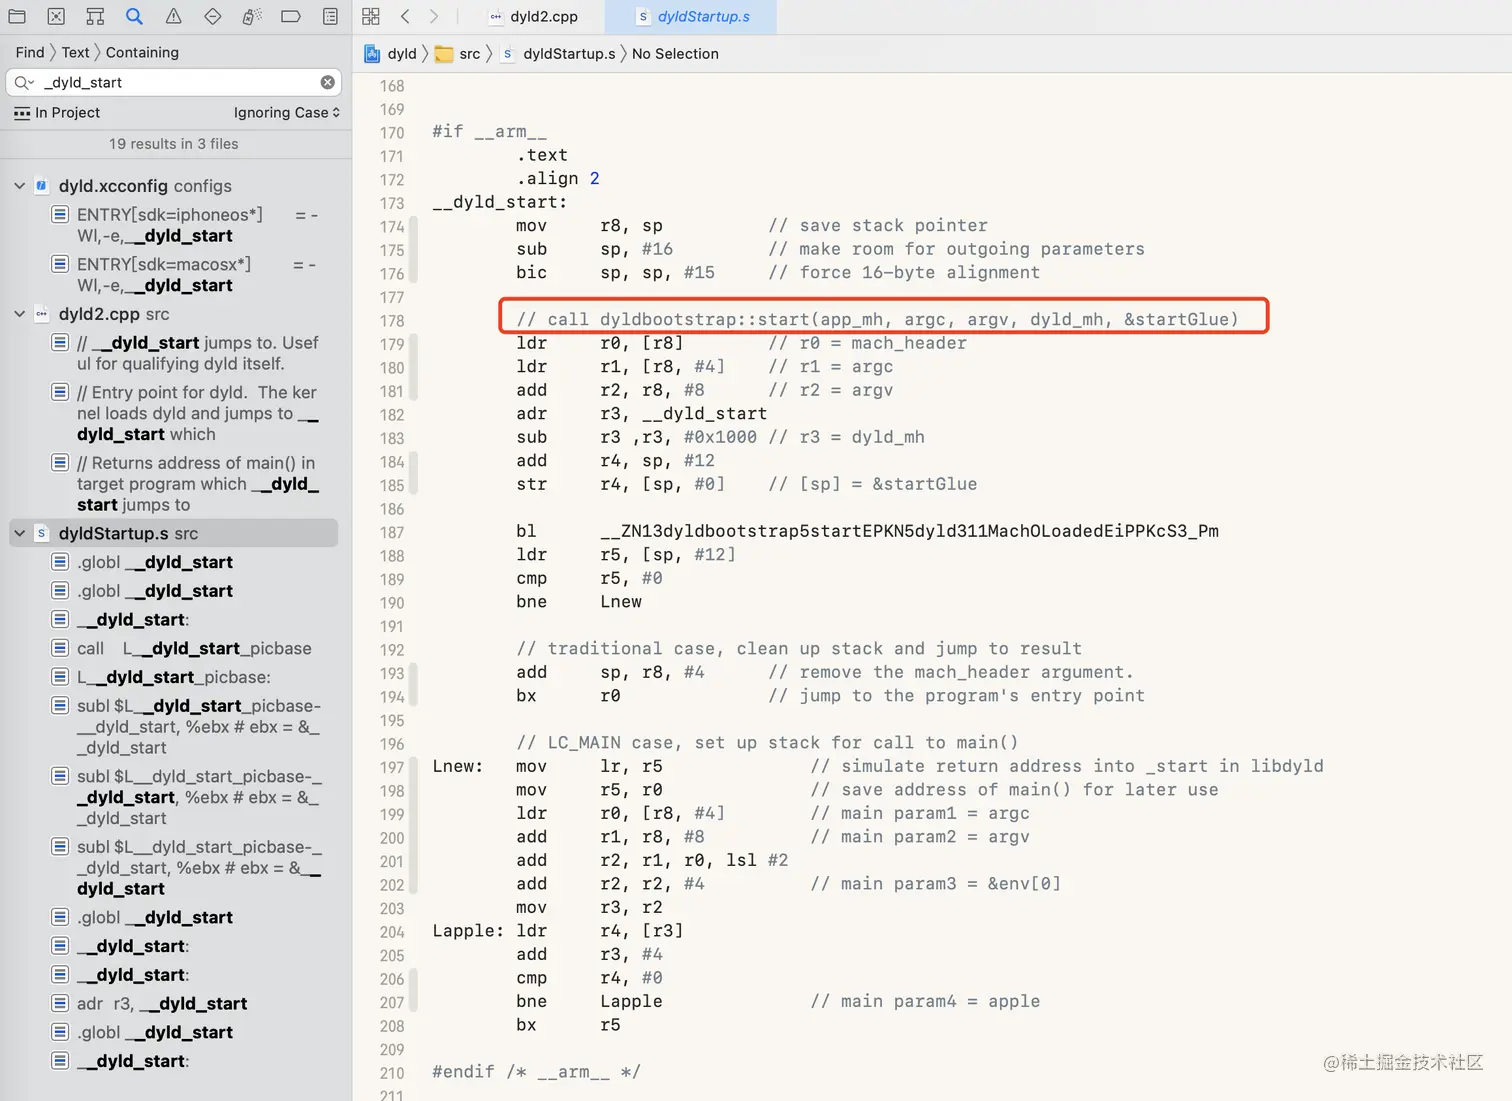Screen dimensions: 1512x1101
Task: Select result 'Entry point for dyld. The kernel'
Action: coord(185,413)
